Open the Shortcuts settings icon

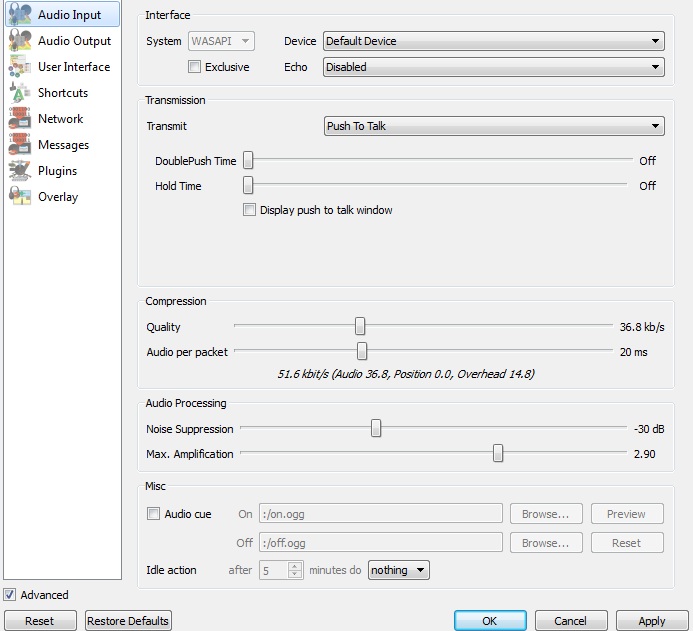pyautogui.click(x=20, y=93)
